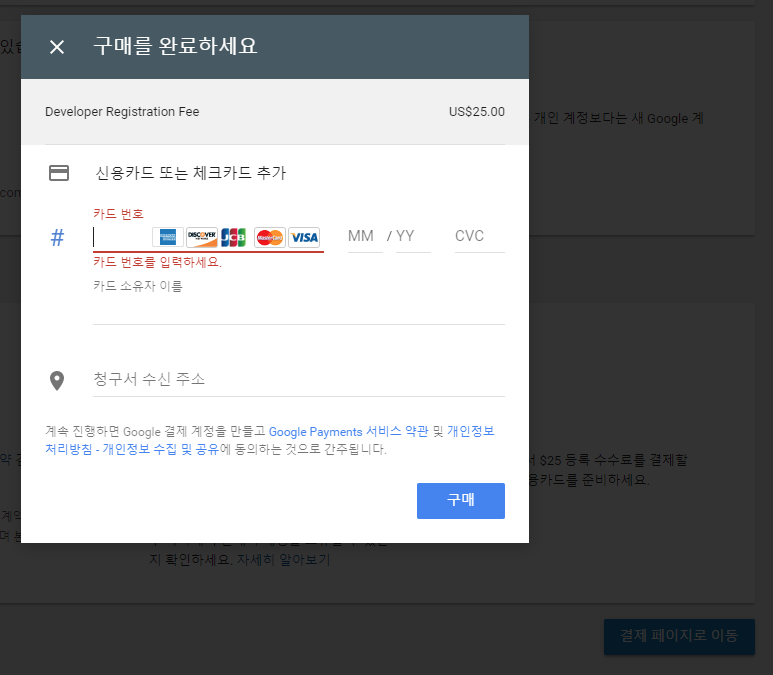The width and height of the screenshot is (773, 675).
Task: Click the credit card icon
Action: pyautogui.click(x=59, y=173)
